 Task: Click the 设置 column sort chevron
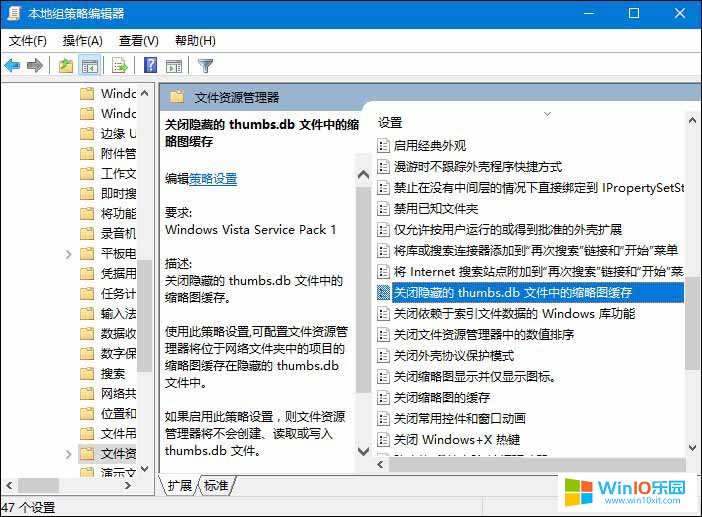click(547, 114)
